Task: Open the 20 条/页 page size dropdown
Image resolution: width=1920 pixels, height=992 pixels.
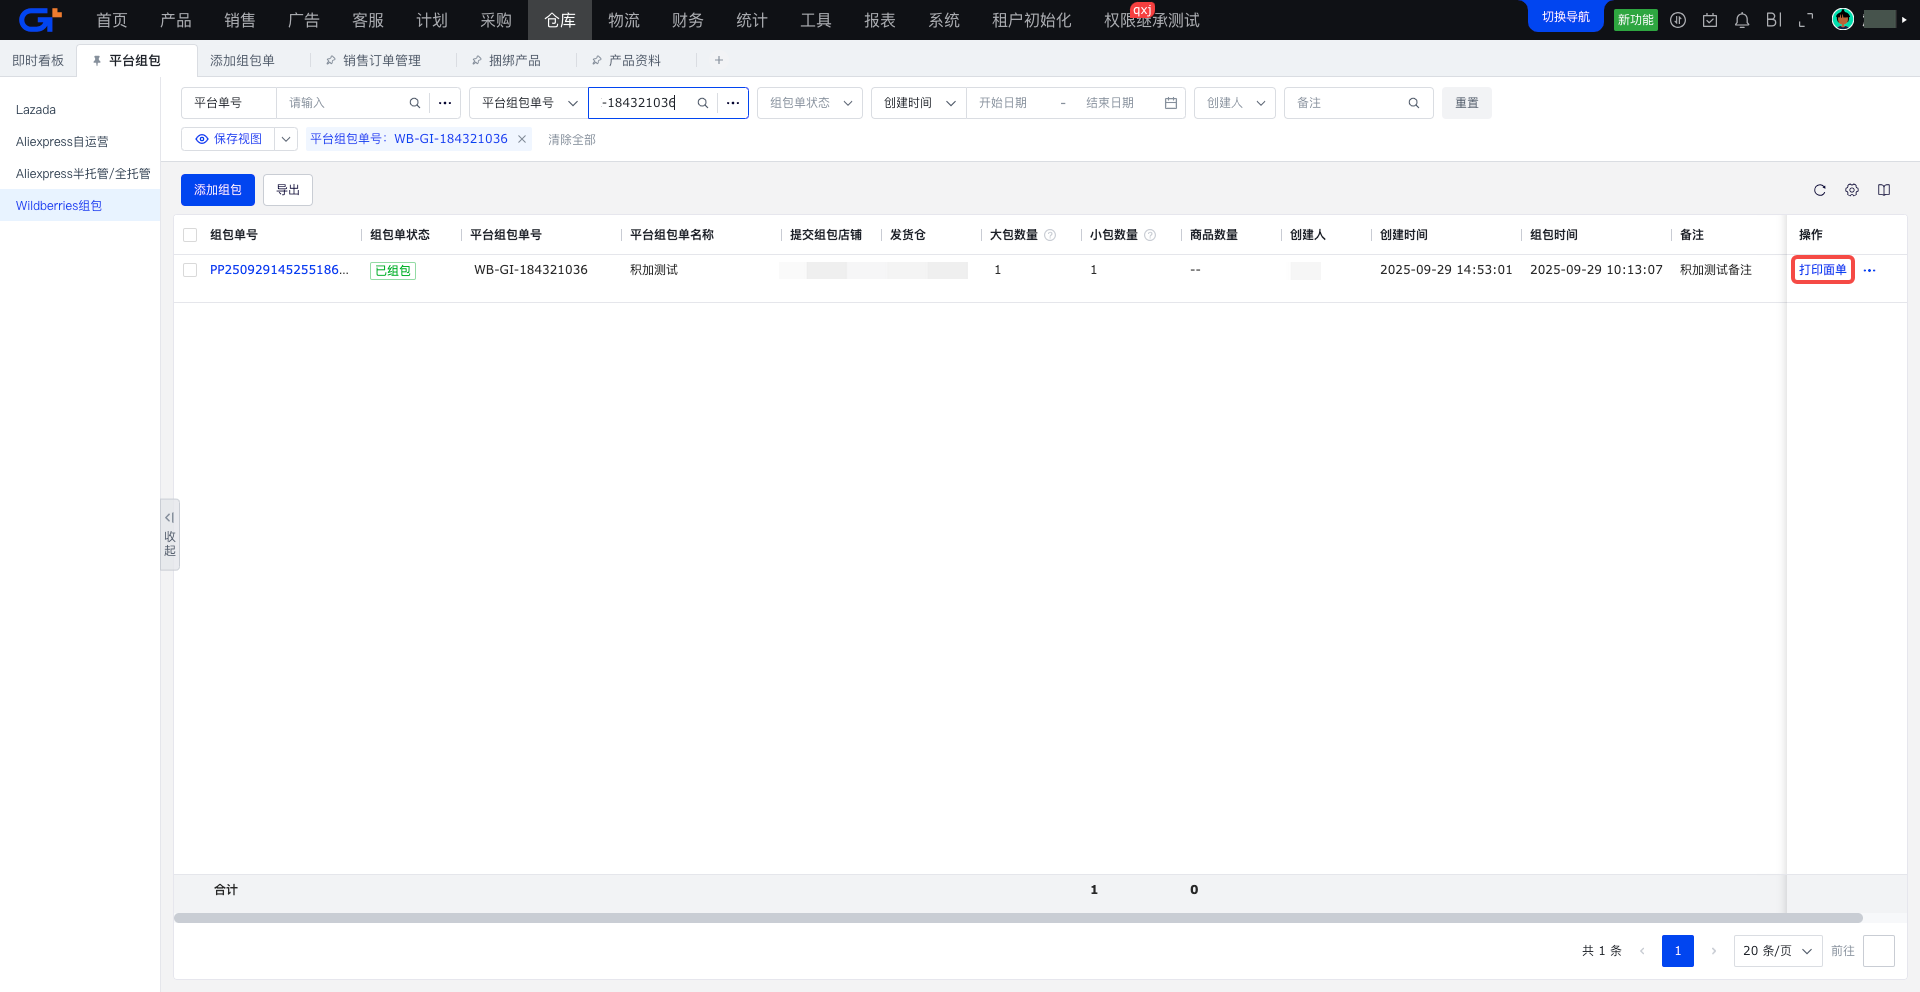Action: point(1778,951)
